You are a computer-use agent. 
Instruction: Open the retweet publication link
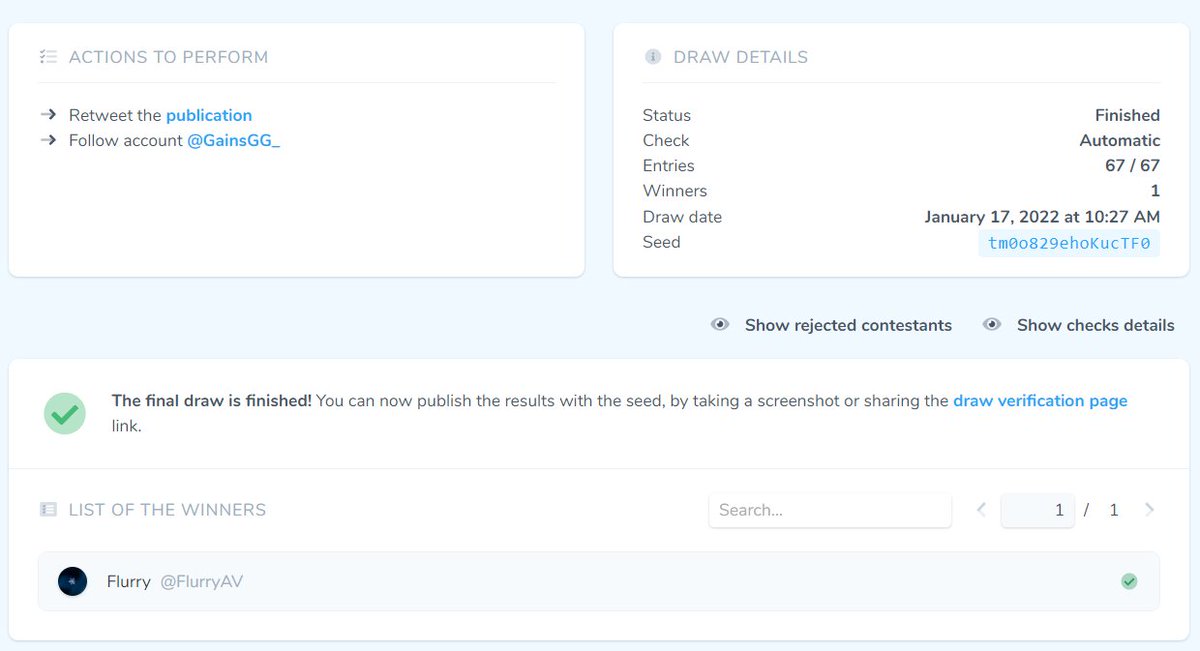click(x=209, y=115)
